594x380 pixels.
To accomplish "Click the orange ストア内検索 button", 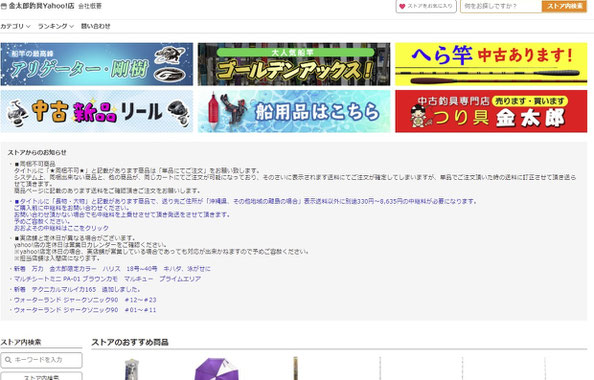I will pos(564,6).
